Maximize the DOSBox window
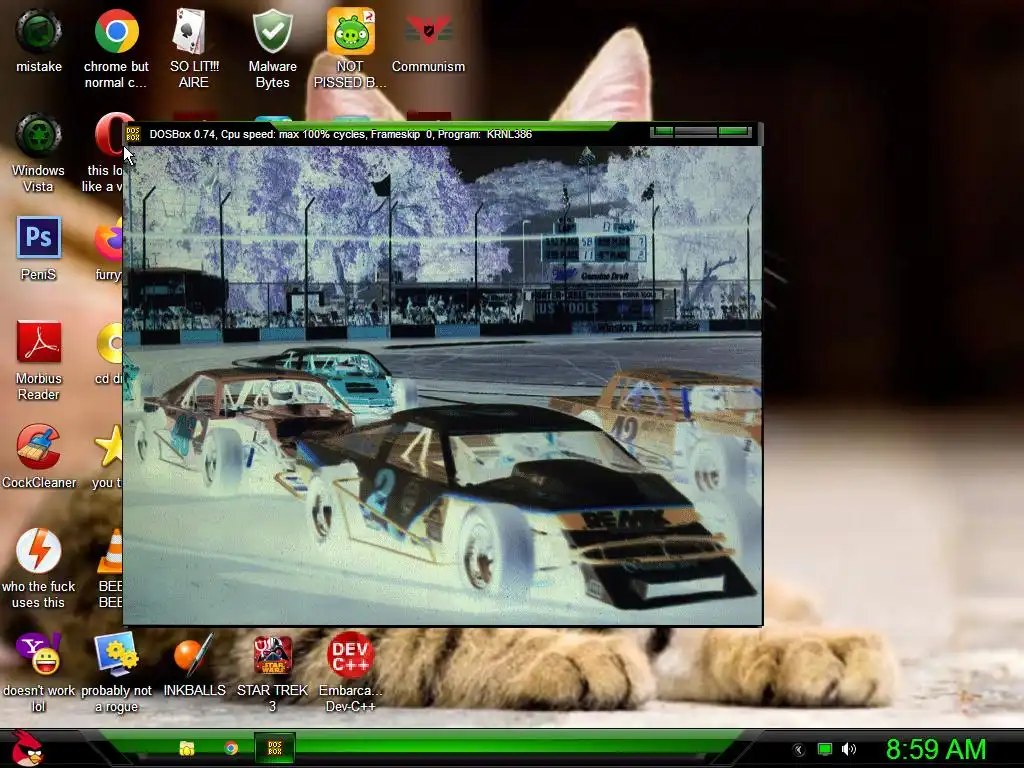 tap(696, 132)
